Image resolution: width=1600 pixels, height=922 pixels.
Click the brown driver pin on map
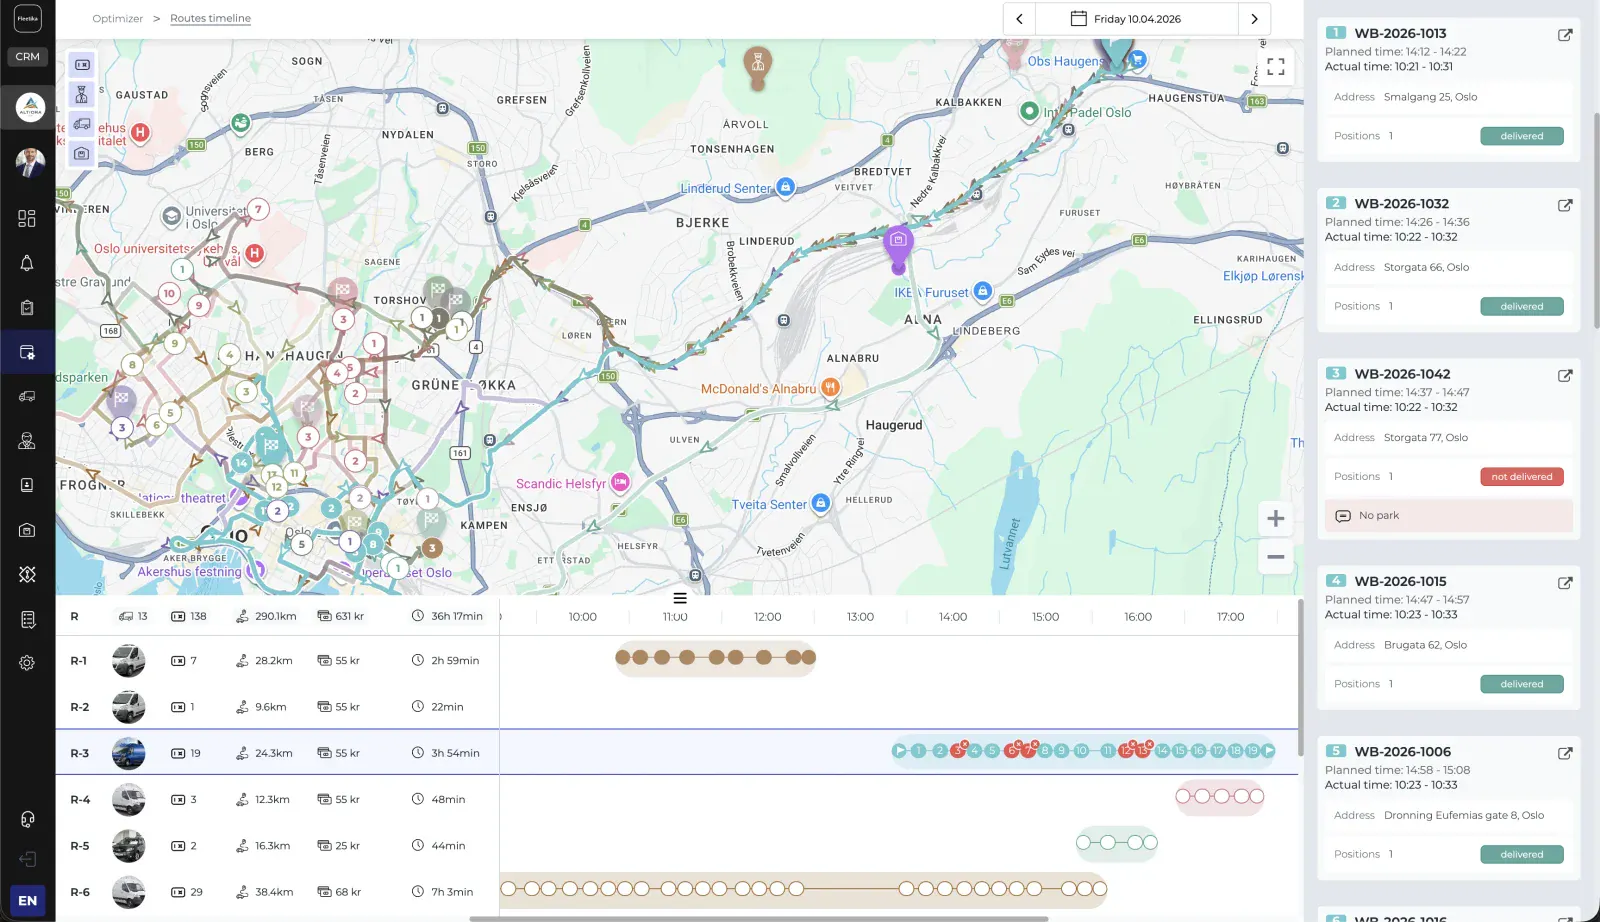click(x=758, y=68)
